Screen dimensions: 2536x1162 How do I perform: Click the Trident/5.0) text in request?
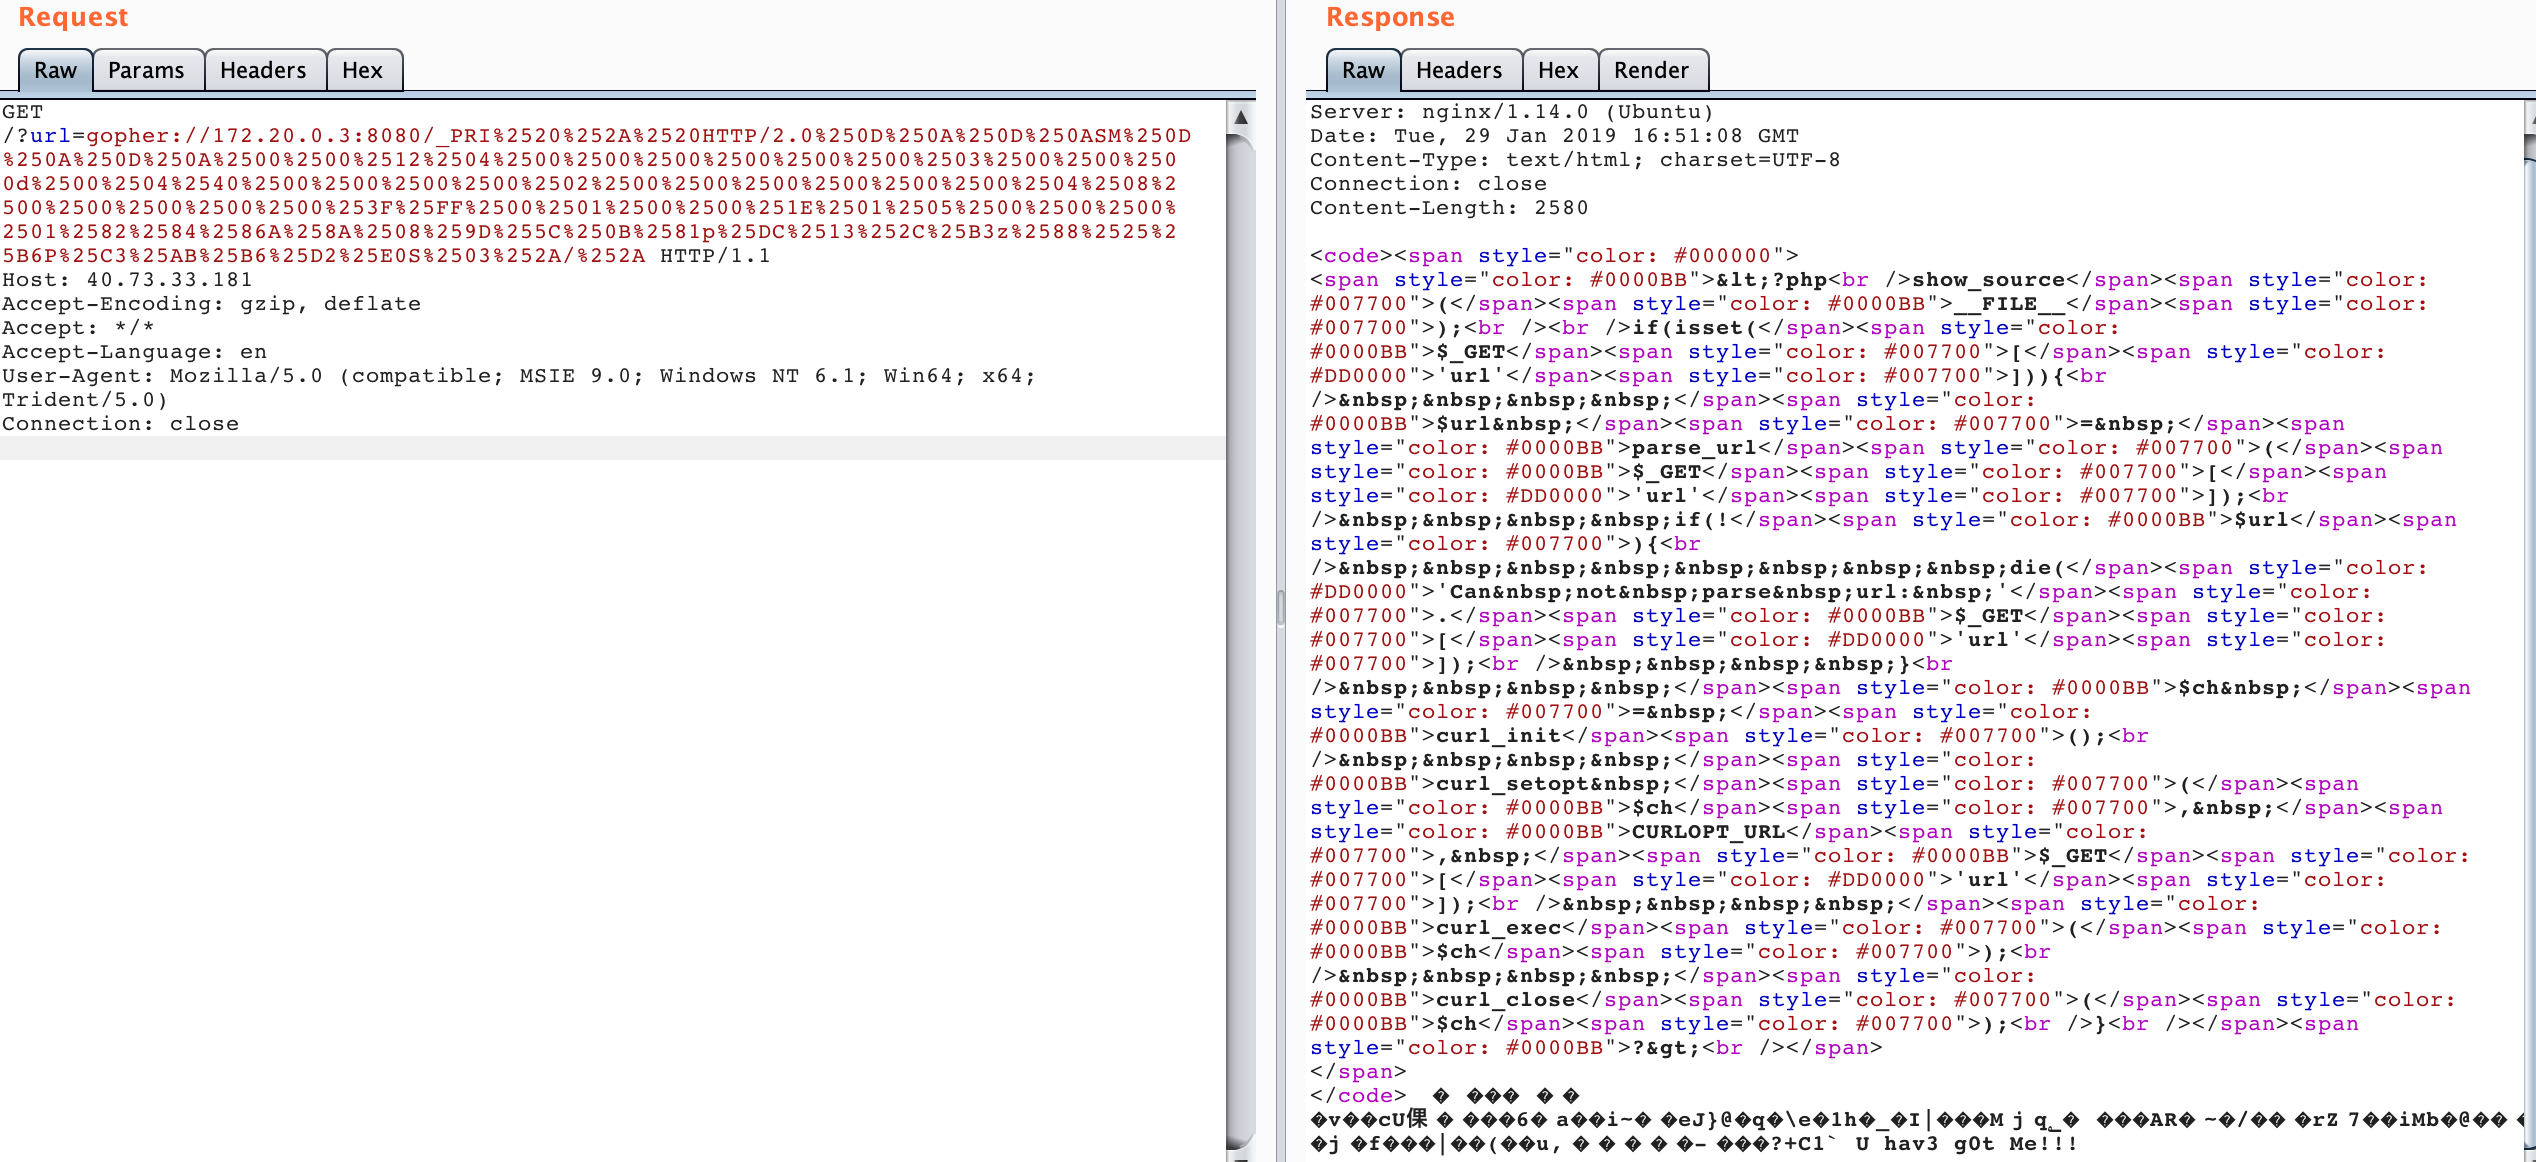pos(85,400)
